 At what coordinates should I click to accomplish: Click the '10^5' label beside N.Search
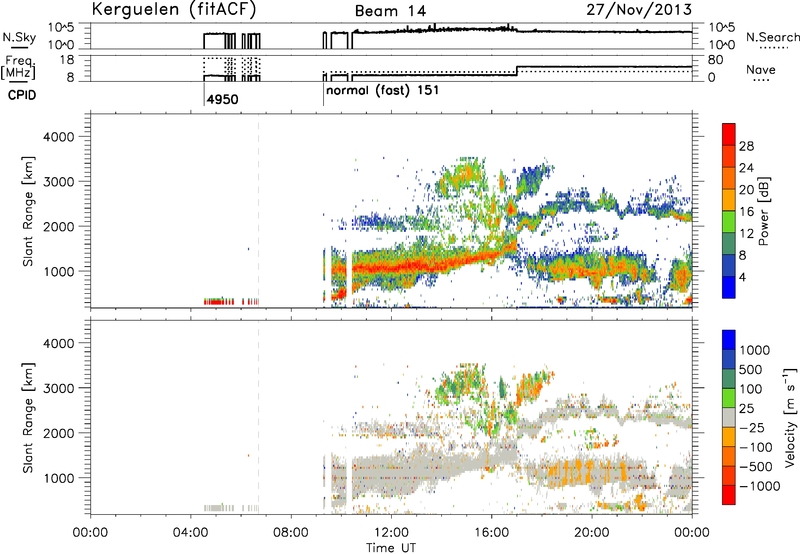point(722,28)
